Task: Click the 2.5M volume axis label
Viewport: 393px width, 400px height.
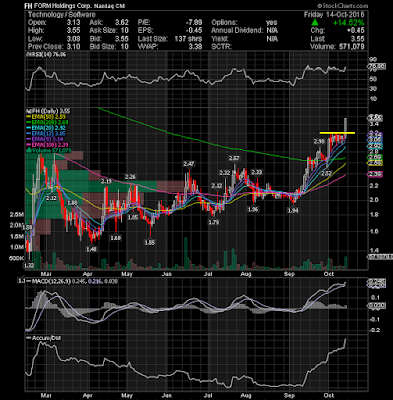Action: [17, 215]
